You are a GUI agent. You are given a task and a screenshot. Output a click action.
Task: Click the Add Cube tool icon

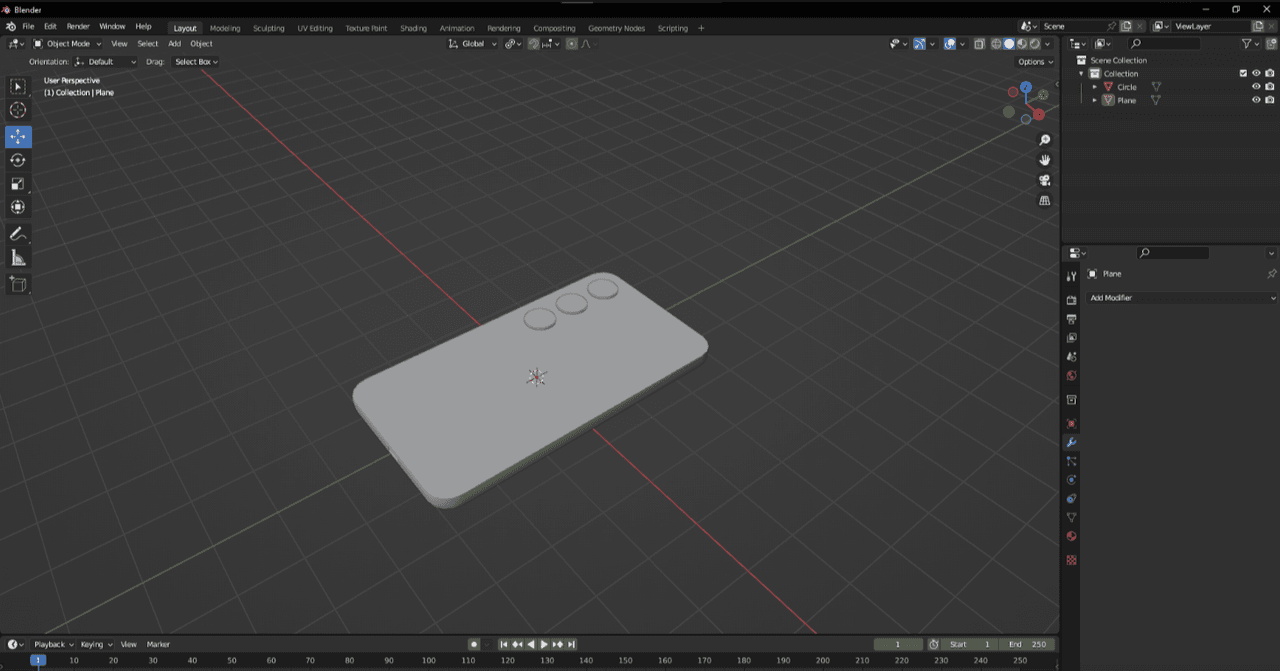point(18,285)
